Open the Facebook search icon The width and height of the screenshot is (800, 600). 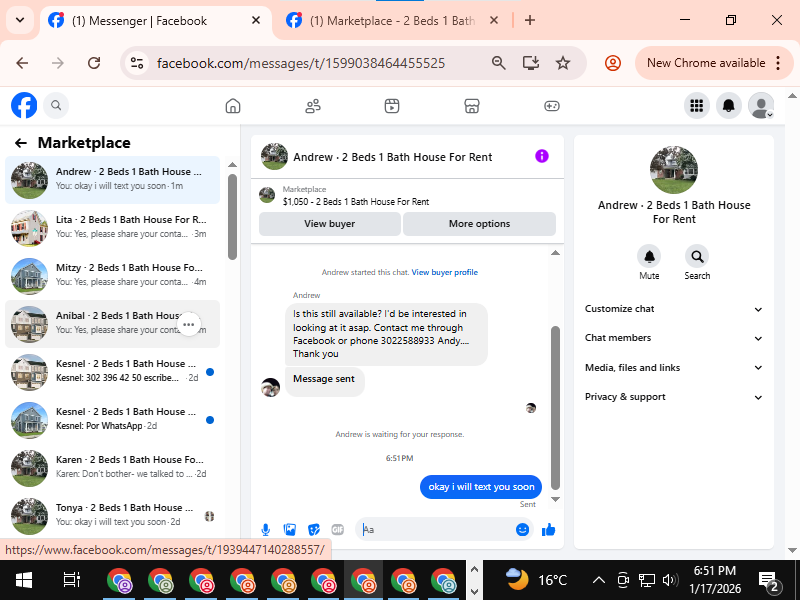point(56,106)
